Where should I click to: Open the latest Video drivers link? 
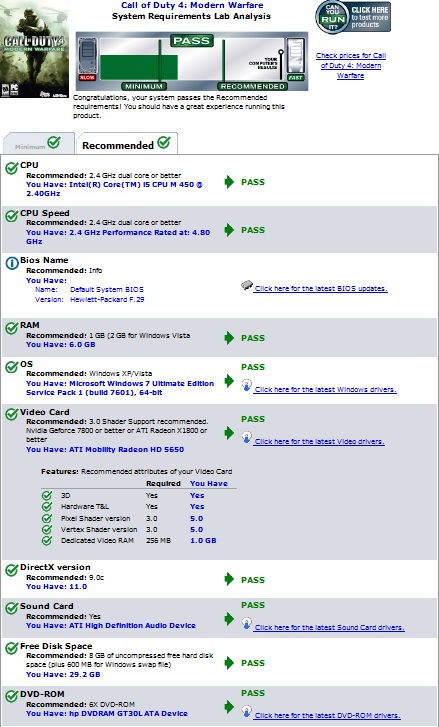319,441
